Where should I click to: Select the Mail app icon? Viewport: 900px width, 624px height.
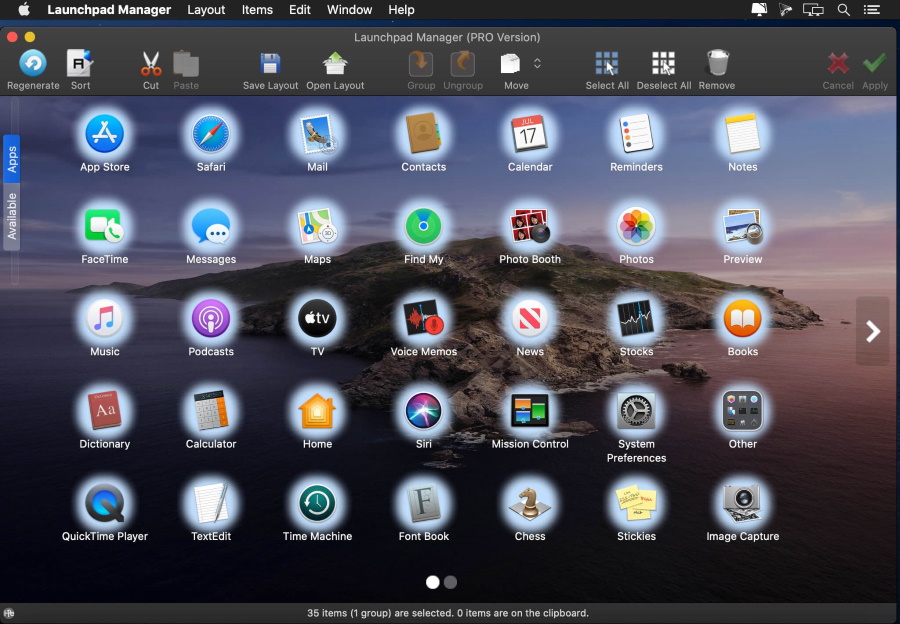pyautogui.click(x=317, y=134)
